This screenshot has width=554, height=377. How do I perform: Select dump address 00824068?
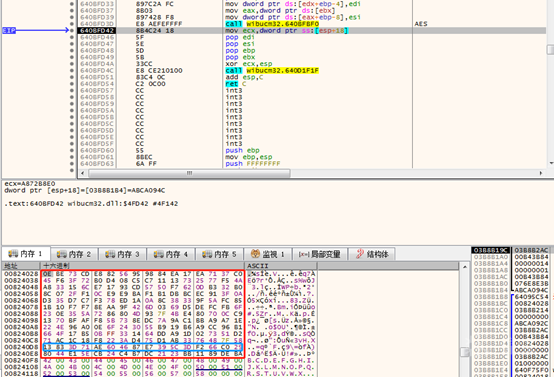[x=21, y=300]
